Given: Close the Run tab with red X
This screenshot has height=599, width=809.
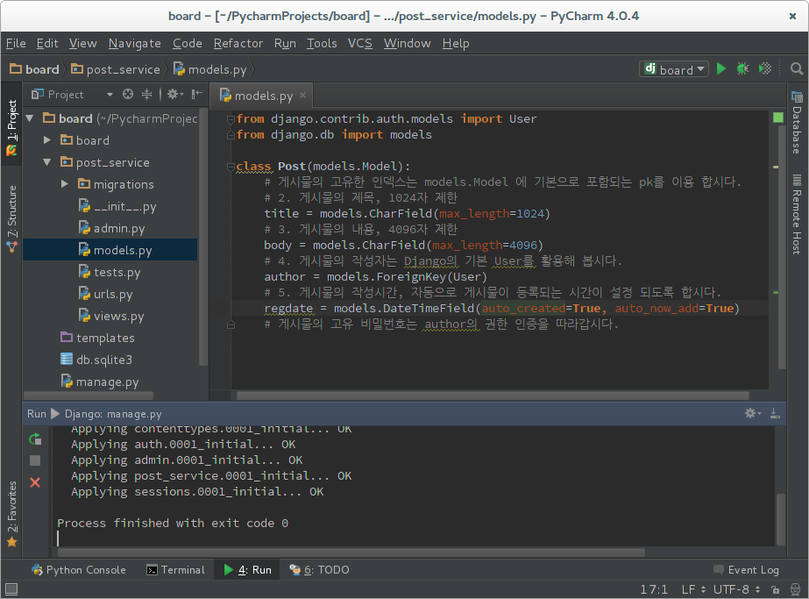Looking at the screenshot, I should pos(35,482).
